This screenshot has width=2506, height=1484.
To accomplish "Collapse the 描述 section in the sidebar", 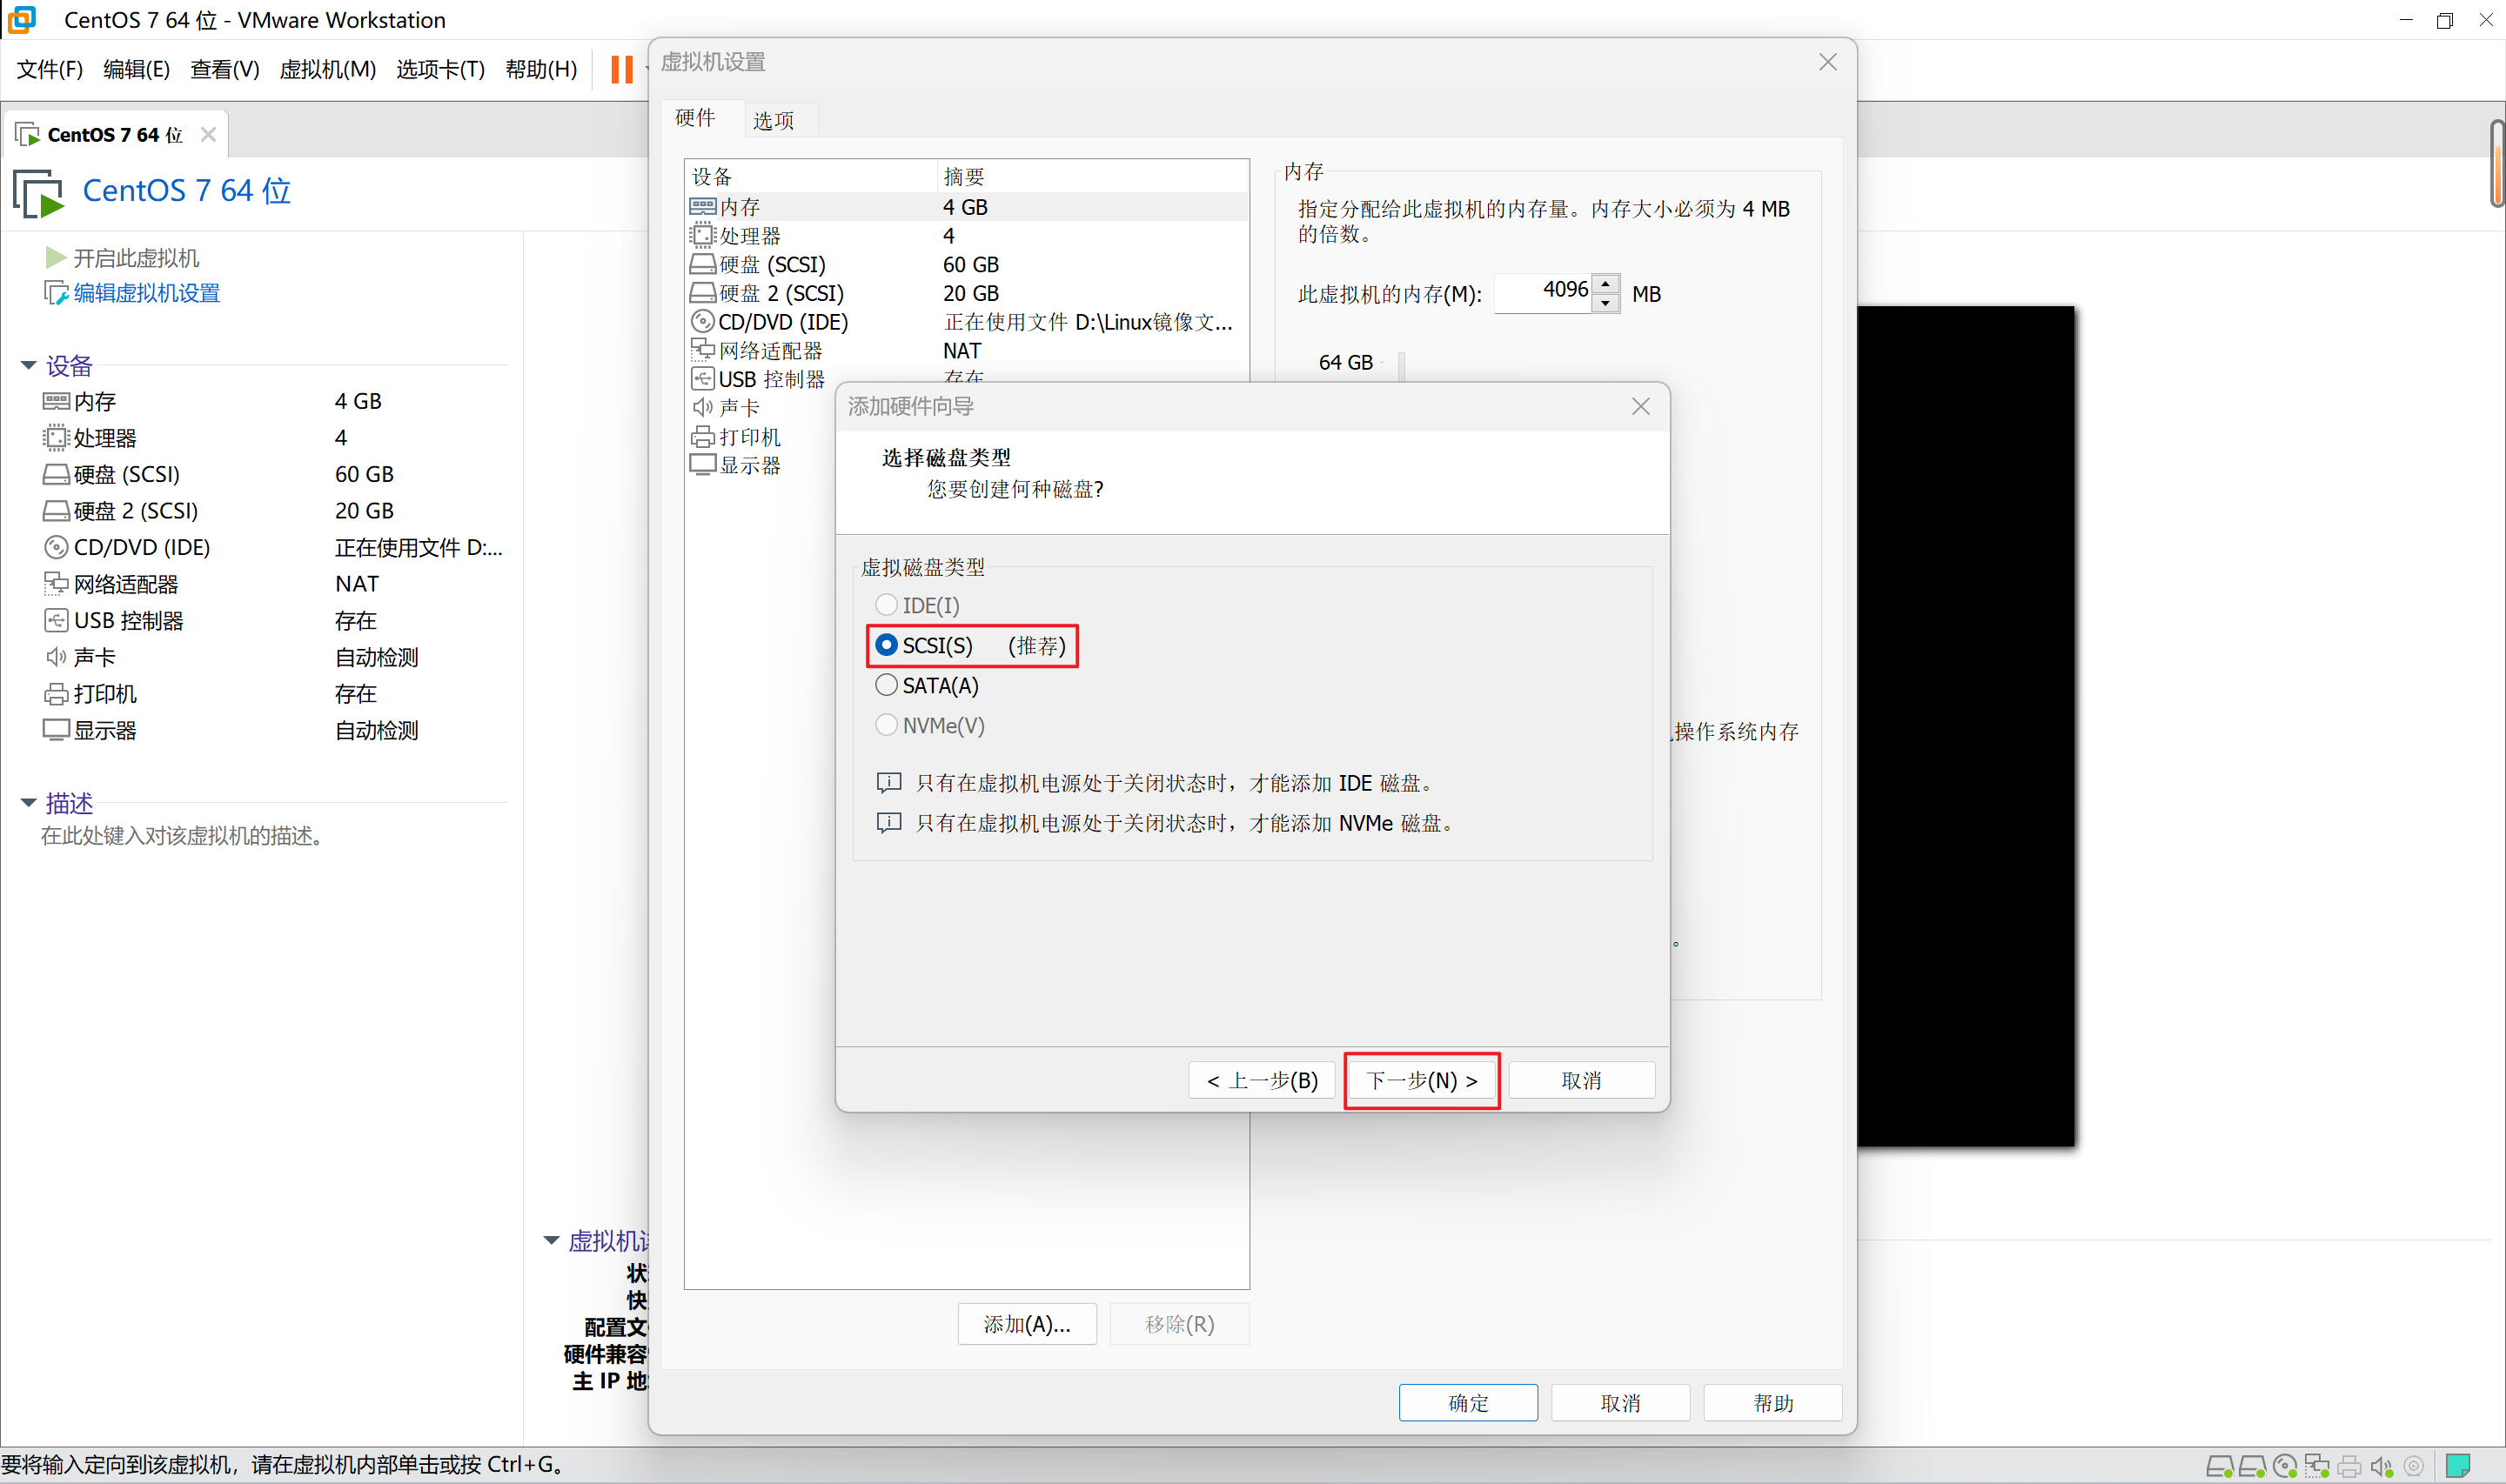I will 28,802.
